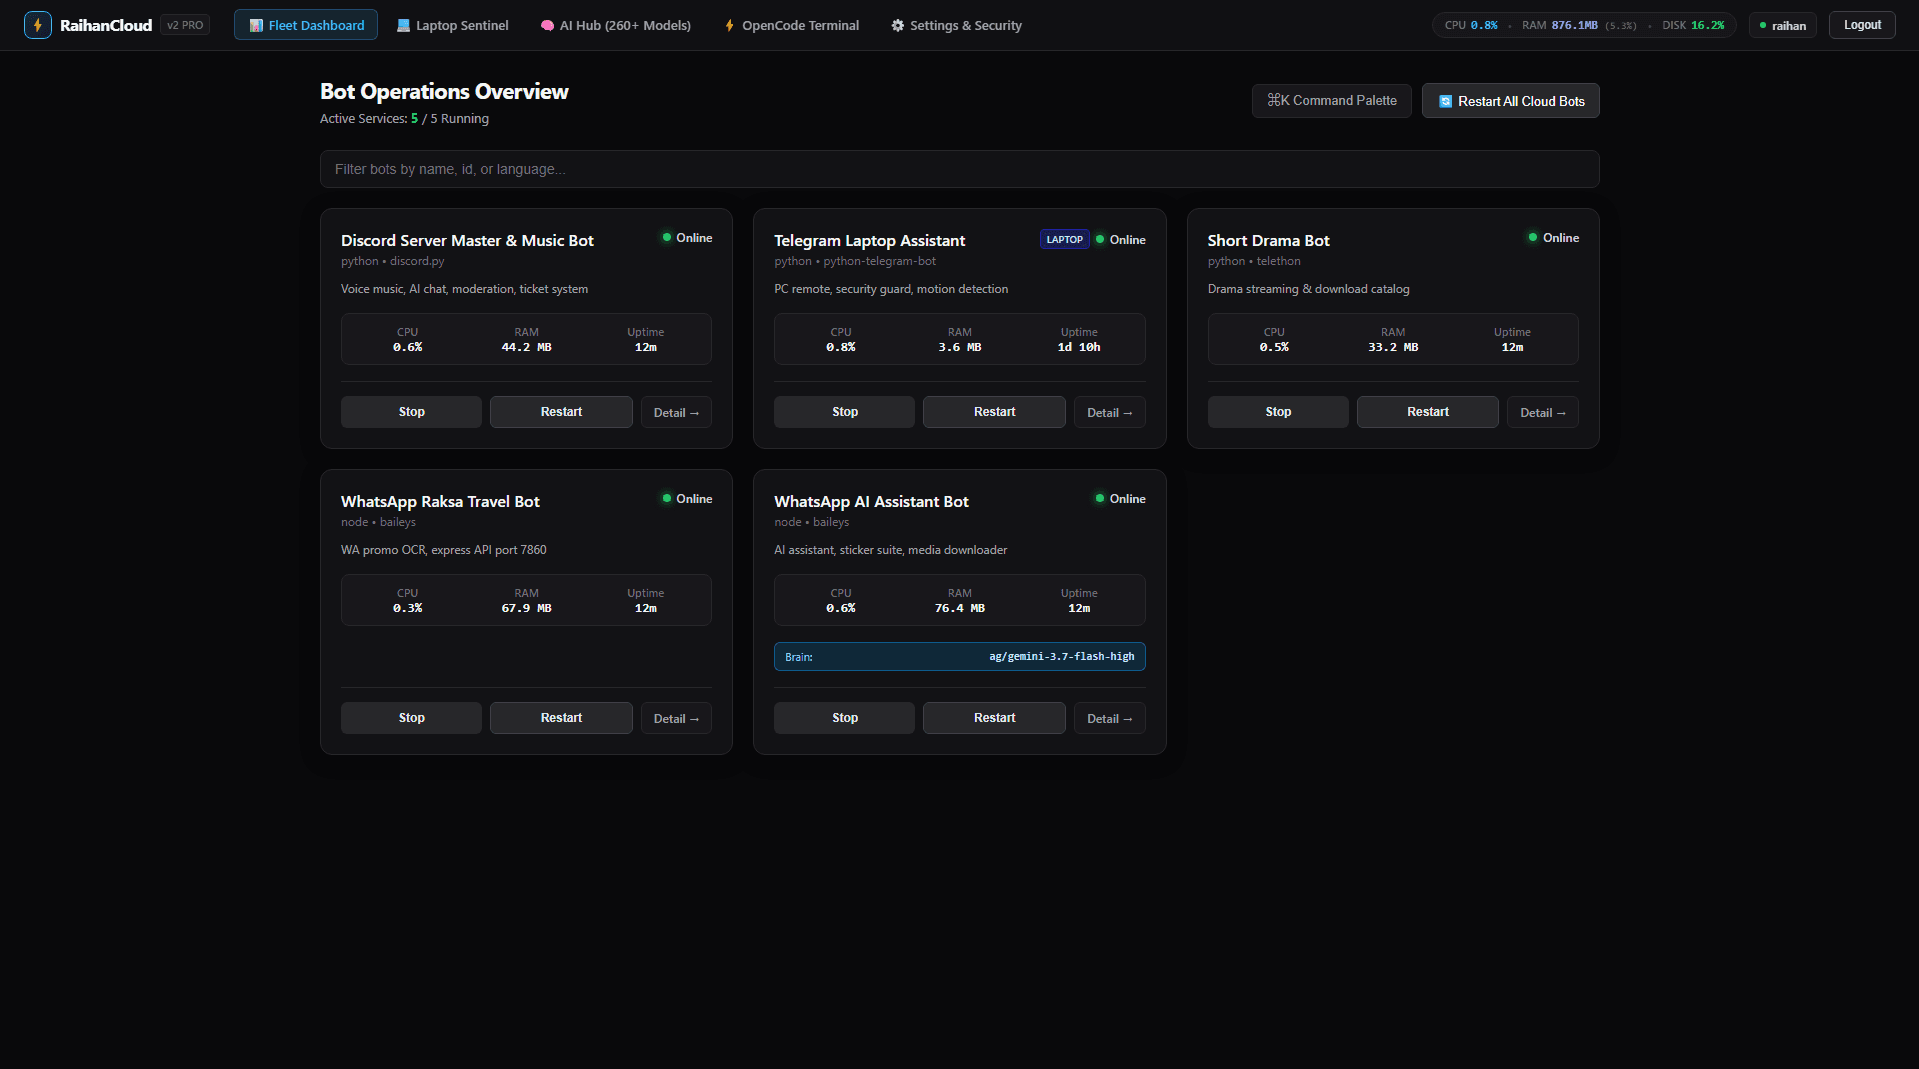Stop the WhatsApp Raksa Travel Bot

[411, 718]
